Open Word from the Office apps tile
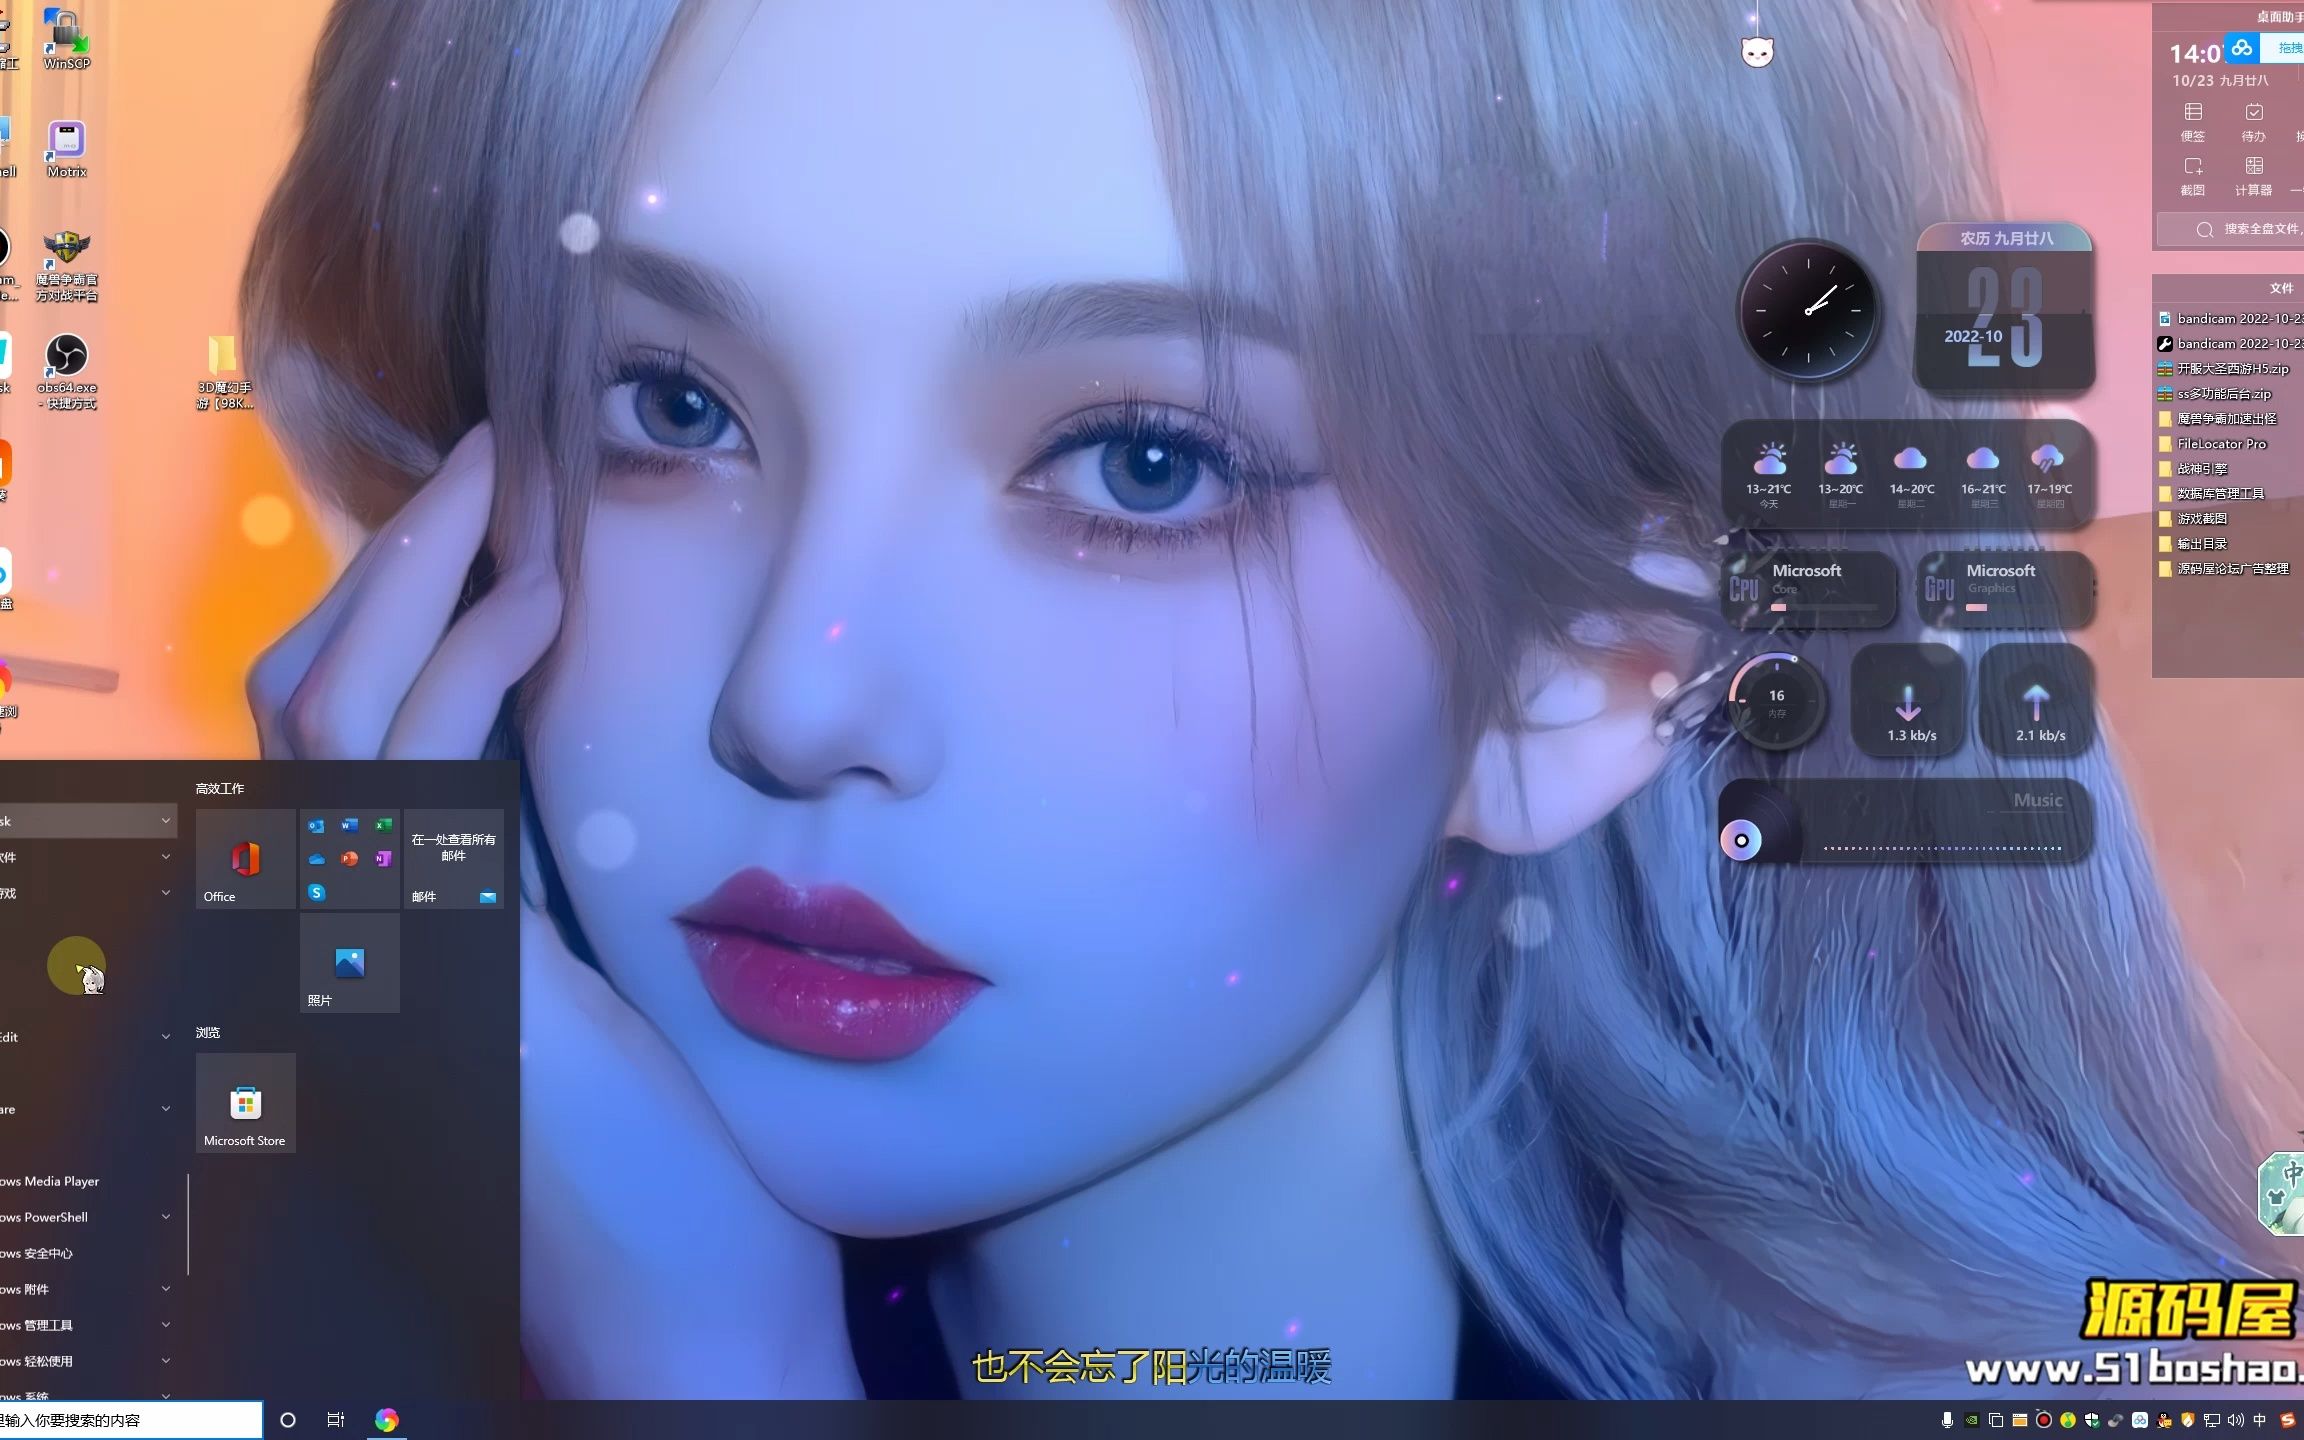 click(x=349, y=825)
